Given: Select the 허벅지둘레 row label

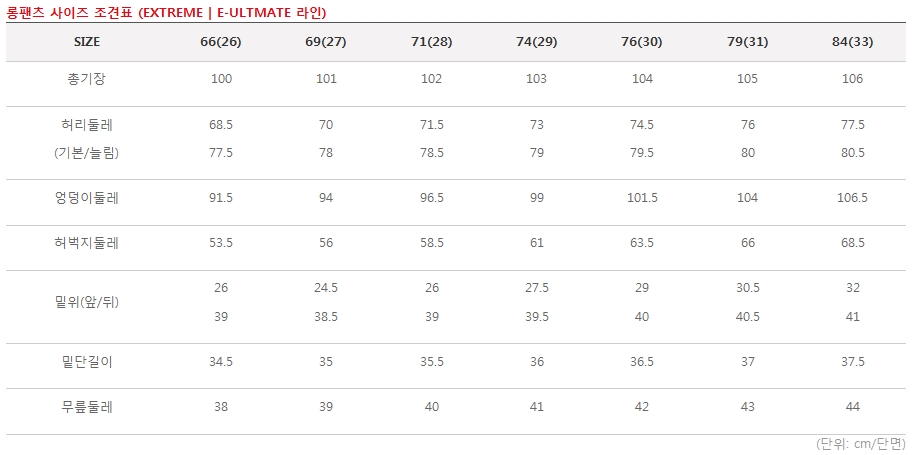Looking at the screenshot, I should click(87, 243).
